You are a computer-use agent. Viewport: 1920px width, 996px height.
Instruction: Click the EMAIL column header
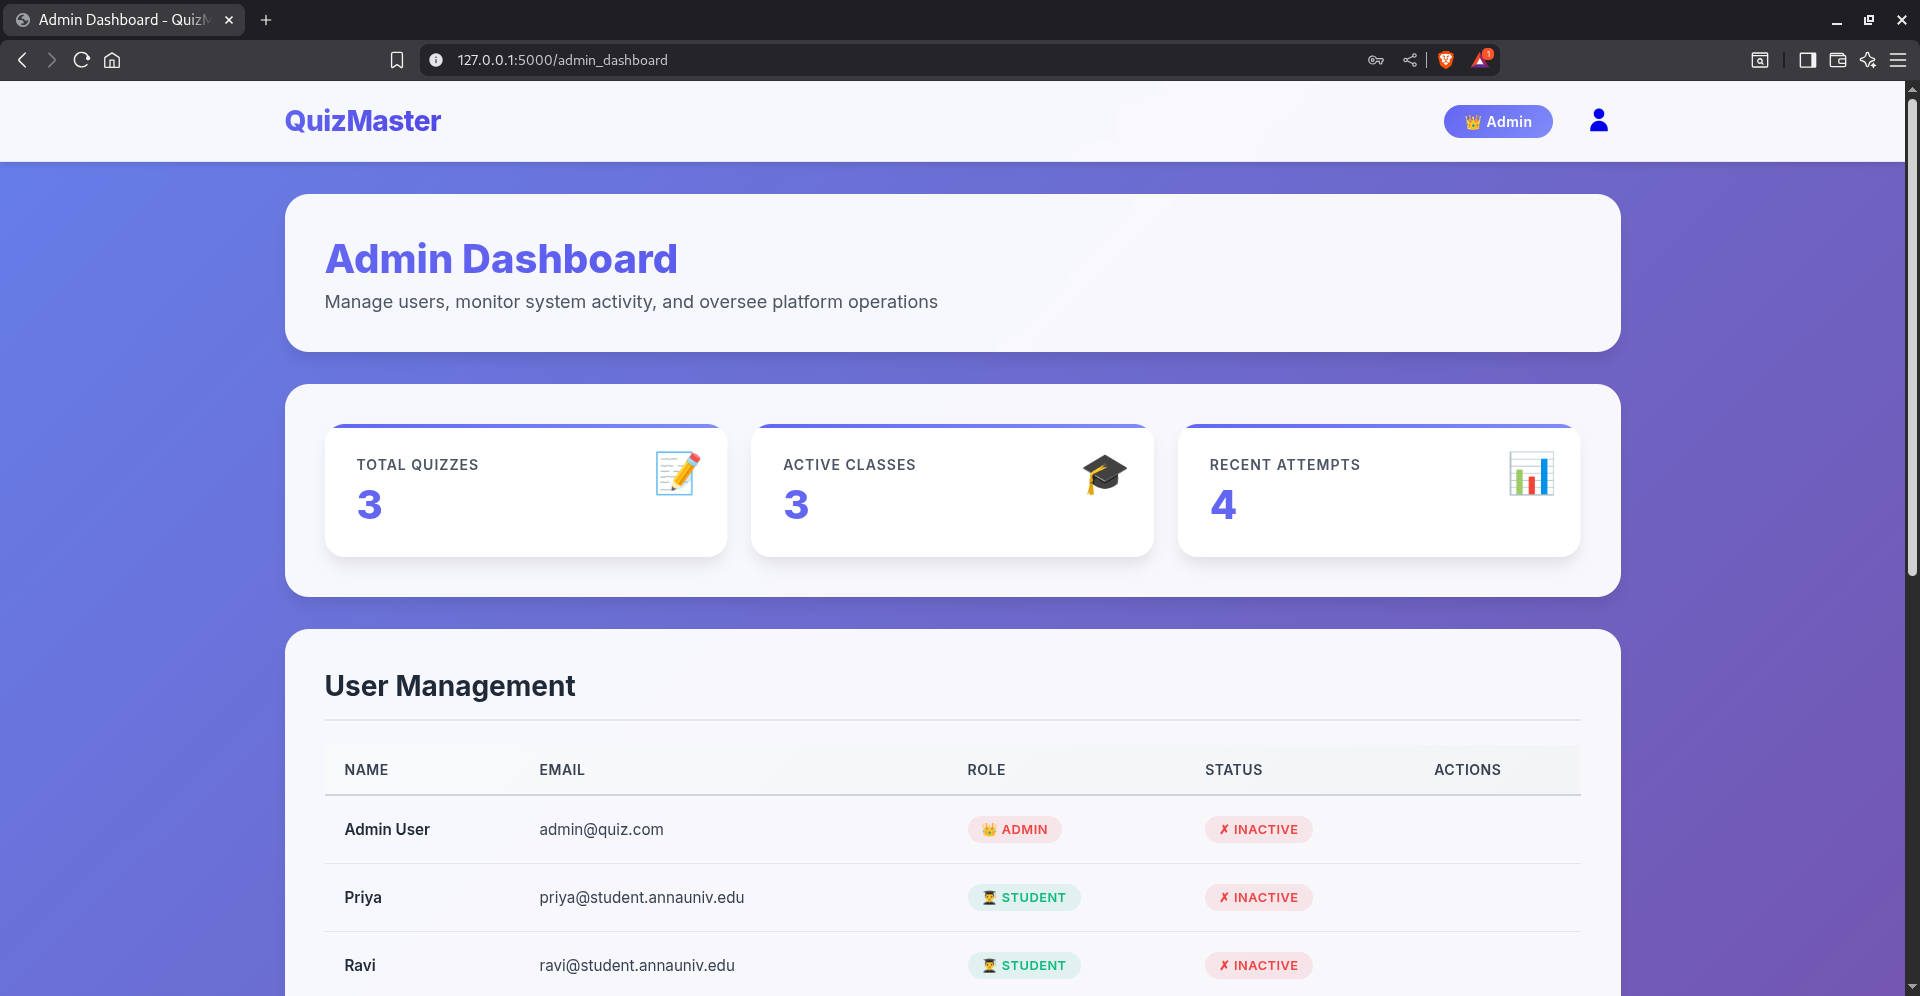coord(562,770)
